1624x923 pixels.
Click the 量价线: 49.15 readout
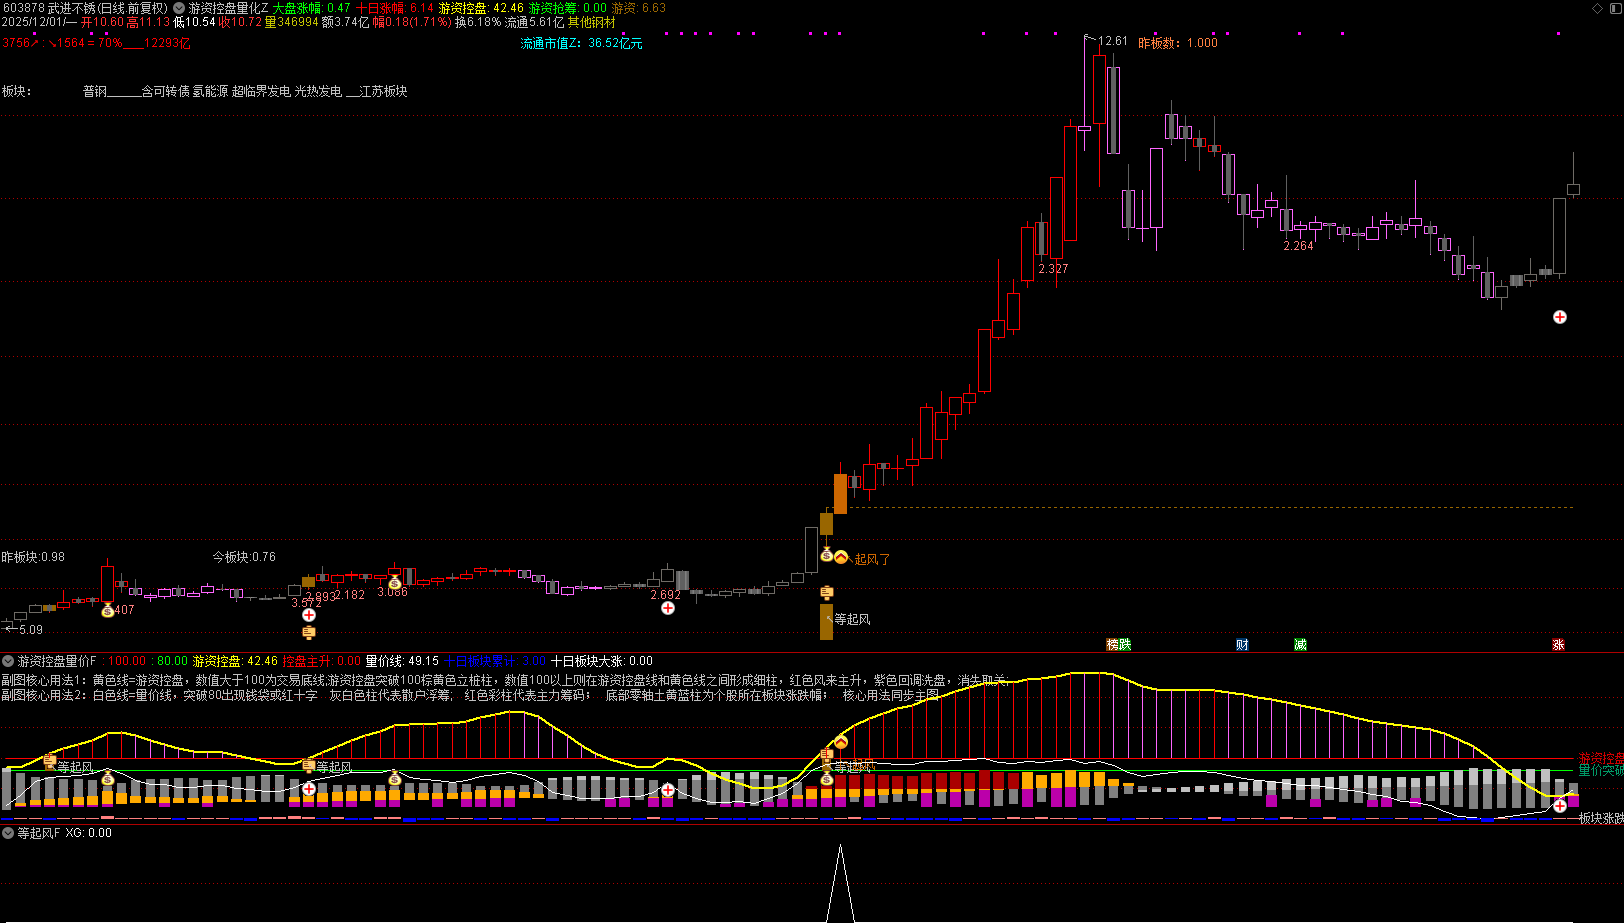point(402,661)
